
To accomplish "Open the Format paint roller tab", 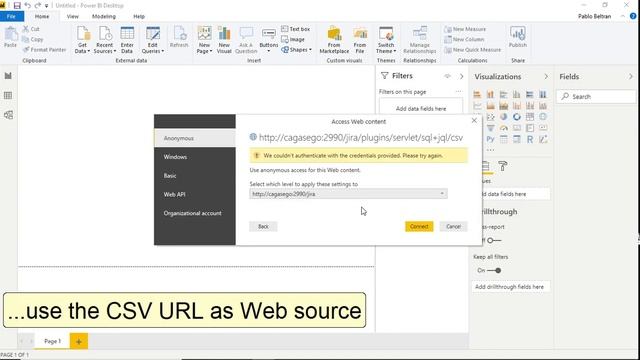I will [x=503, y=166].
